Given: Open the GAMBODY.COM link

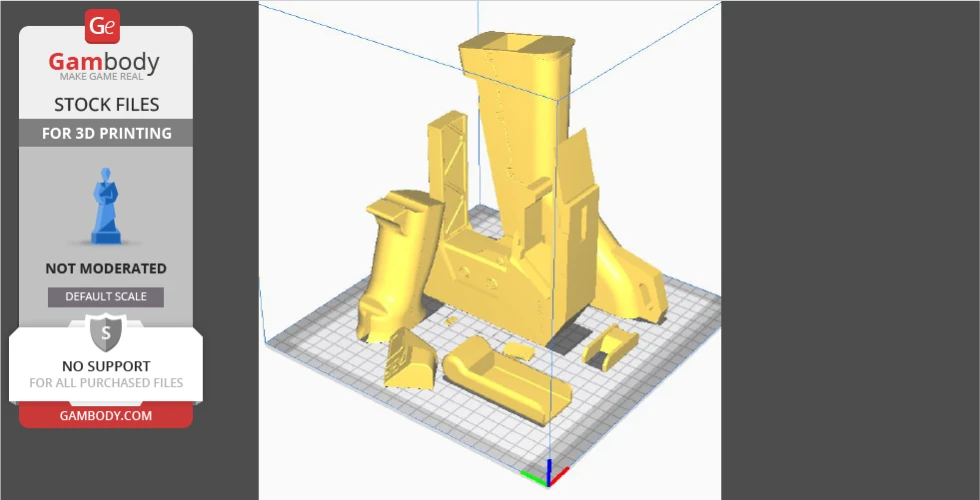Looking at the screenshot, I should tap(105, 415).
